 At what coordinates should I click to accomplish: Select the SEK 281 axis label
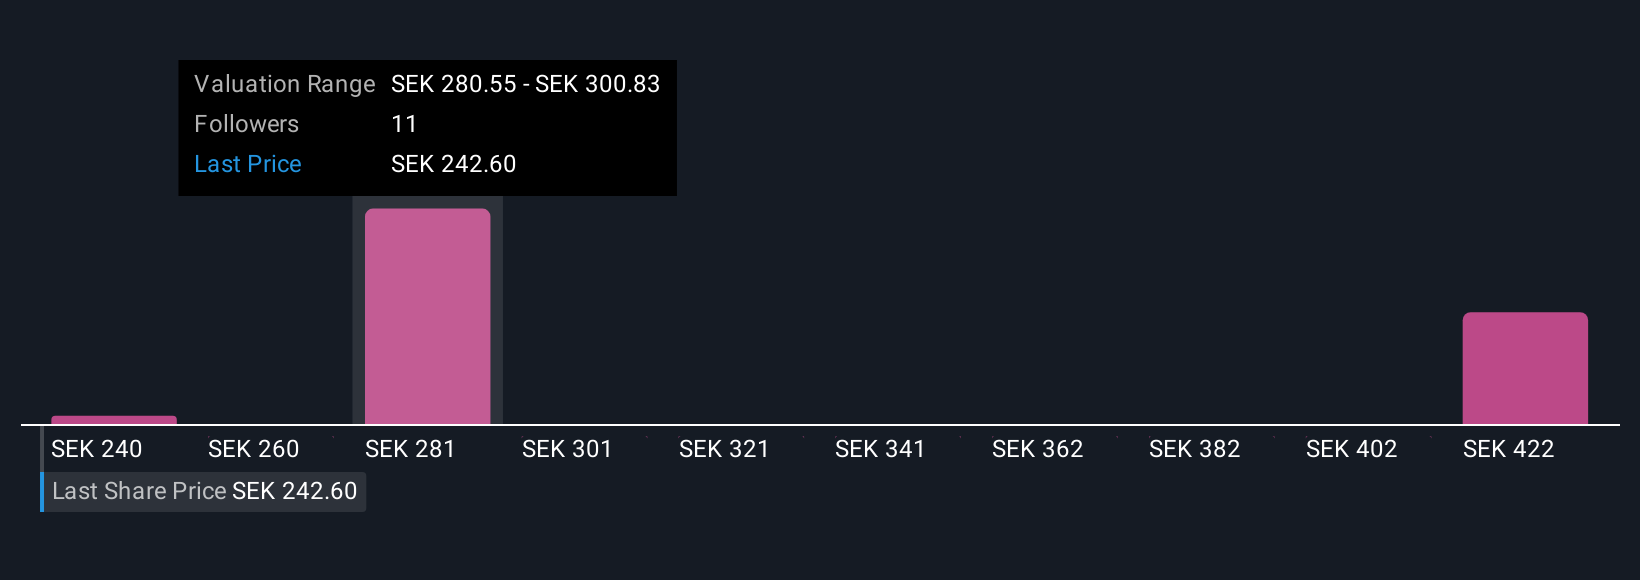[x=410, y=449]
